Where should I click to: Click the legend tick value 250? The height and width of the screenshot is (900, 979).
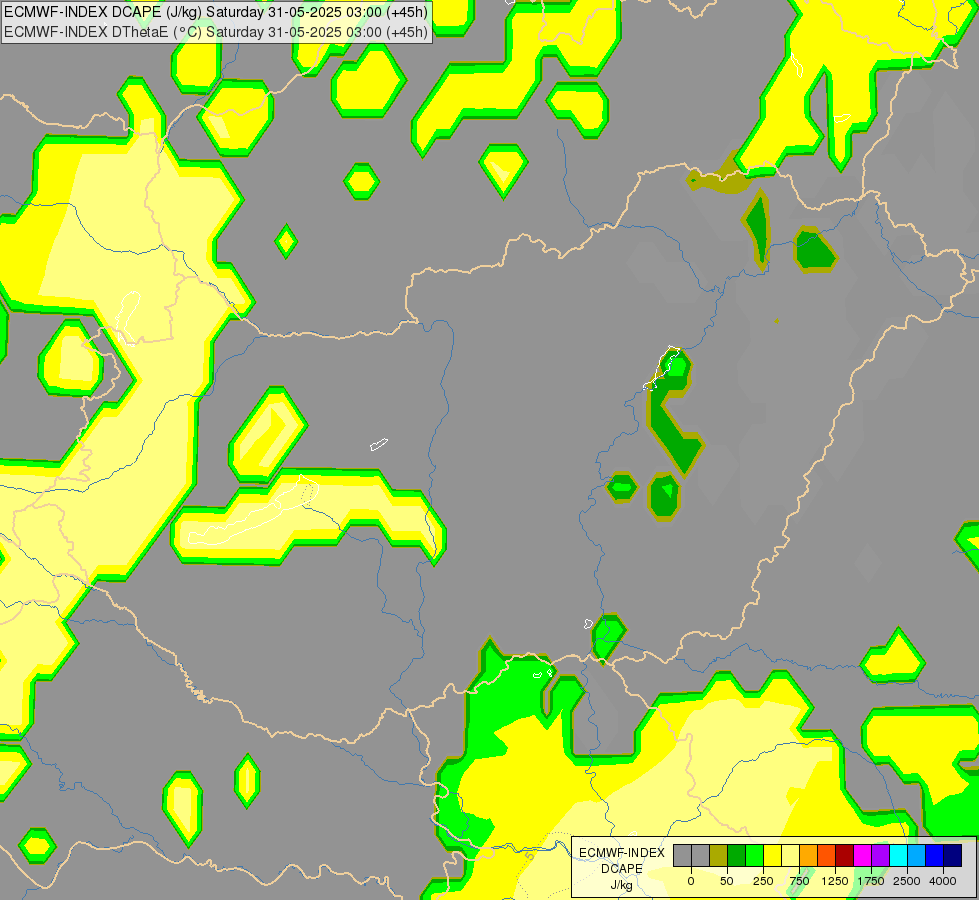click(x=763, y=881)
